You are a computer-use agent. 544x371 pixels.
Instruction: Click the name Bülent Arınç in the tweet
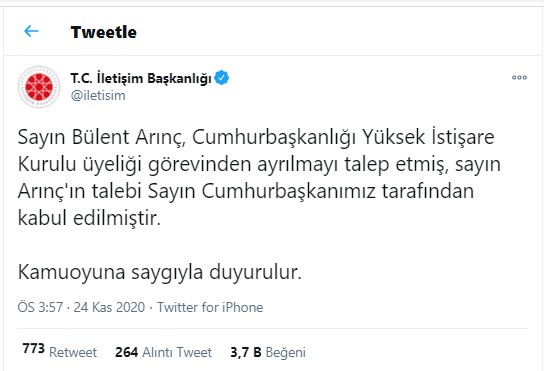[127, 137]
